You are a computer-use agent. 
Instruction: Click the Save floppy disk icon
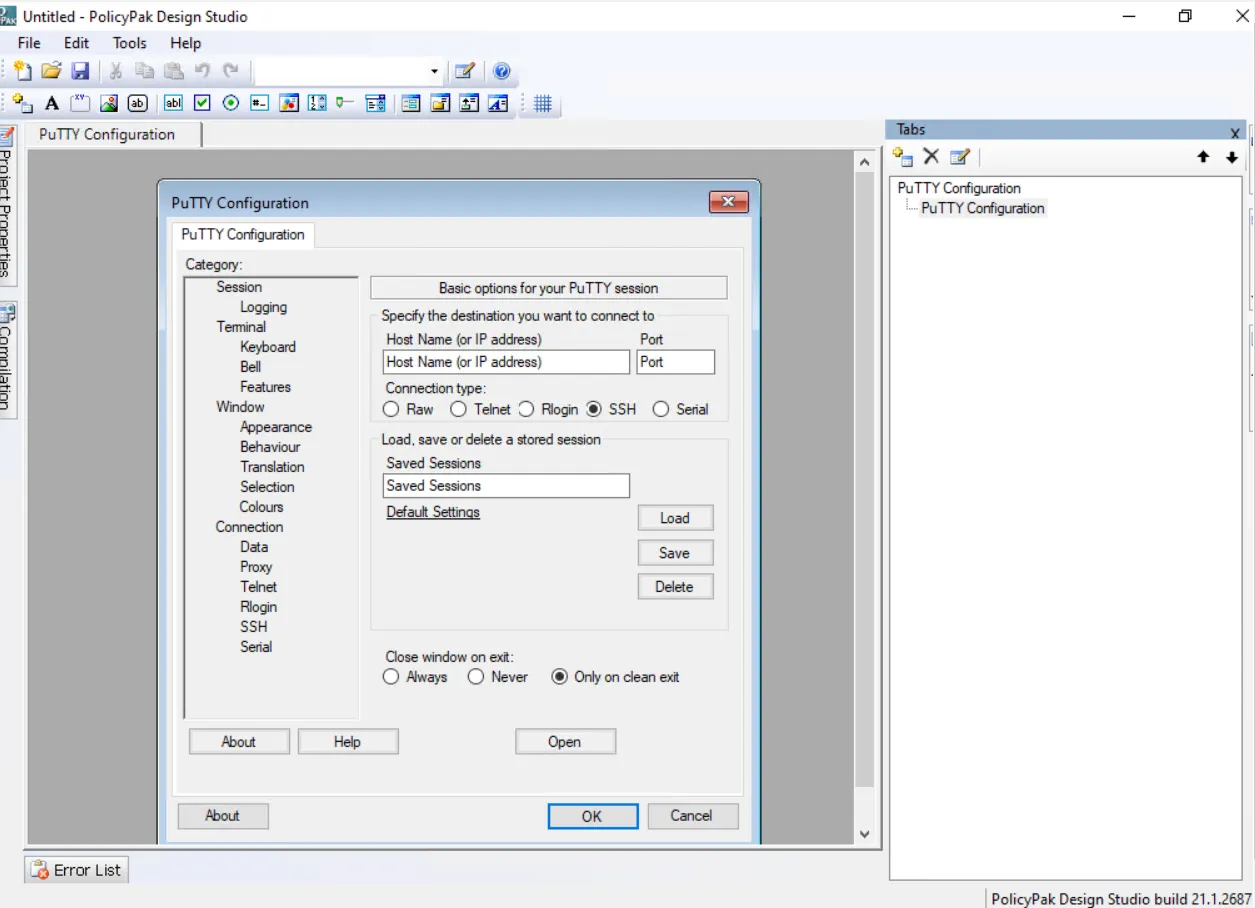80,71
